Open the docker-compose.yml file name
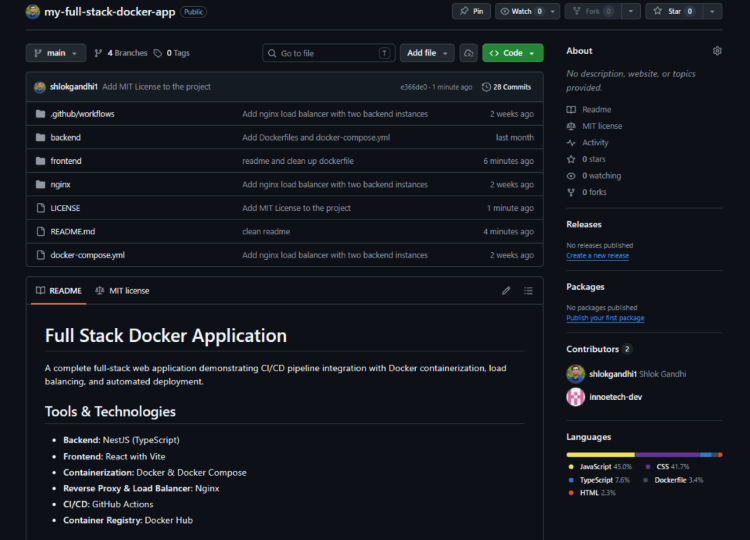Screen dimensions: 750x540 coord(88,255)
